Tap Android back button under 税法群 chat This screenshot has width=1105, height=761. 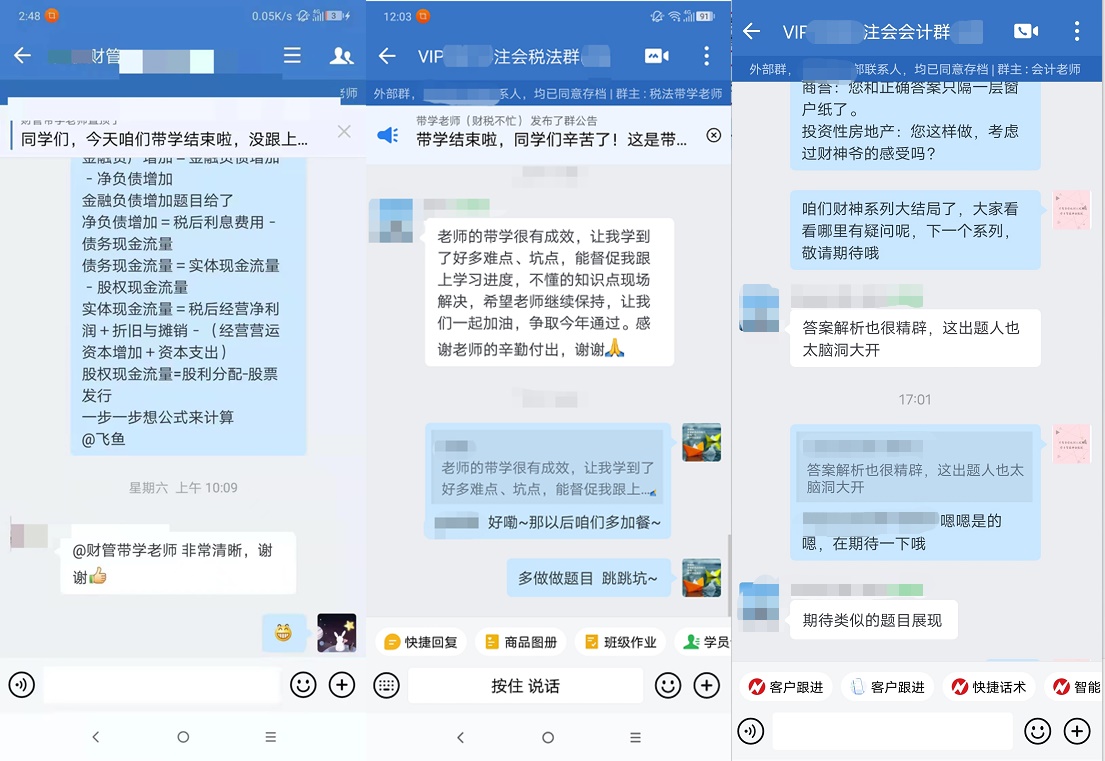click(461, 737)
